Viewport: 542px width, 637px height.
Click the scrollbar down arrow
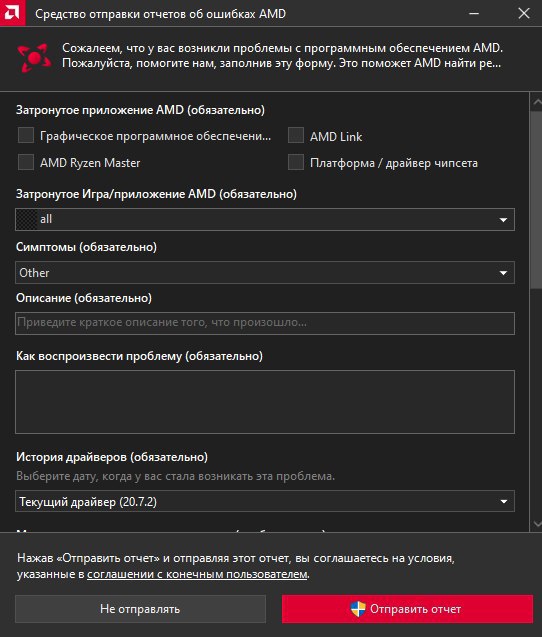tap(537, 524)
